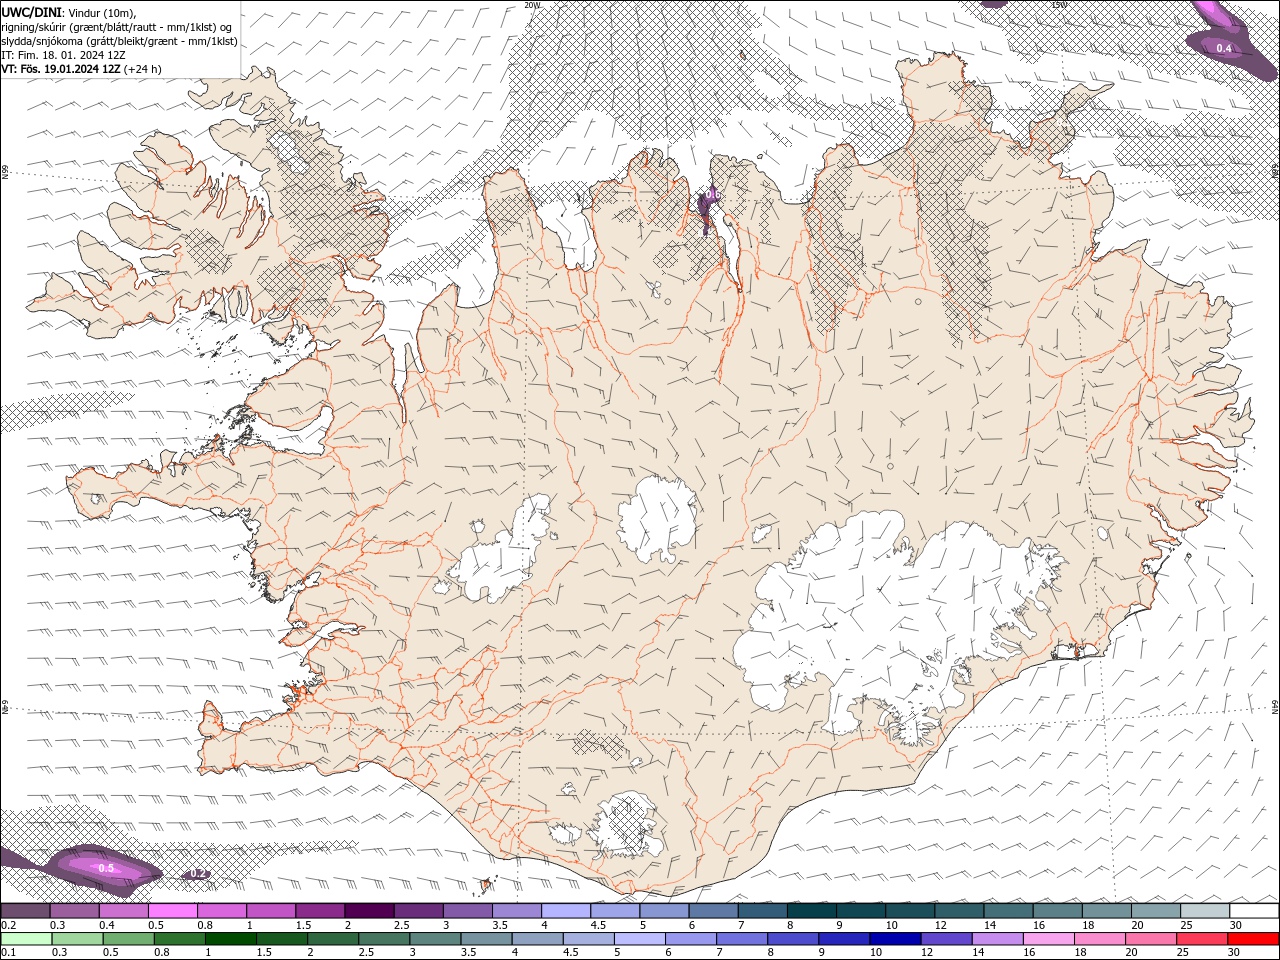Image resolution: width=1280 pixels, height=960 pixels.
Task: Click the '0.2' precipitation label beside the bottom-left blob
Action: (198, 874)
